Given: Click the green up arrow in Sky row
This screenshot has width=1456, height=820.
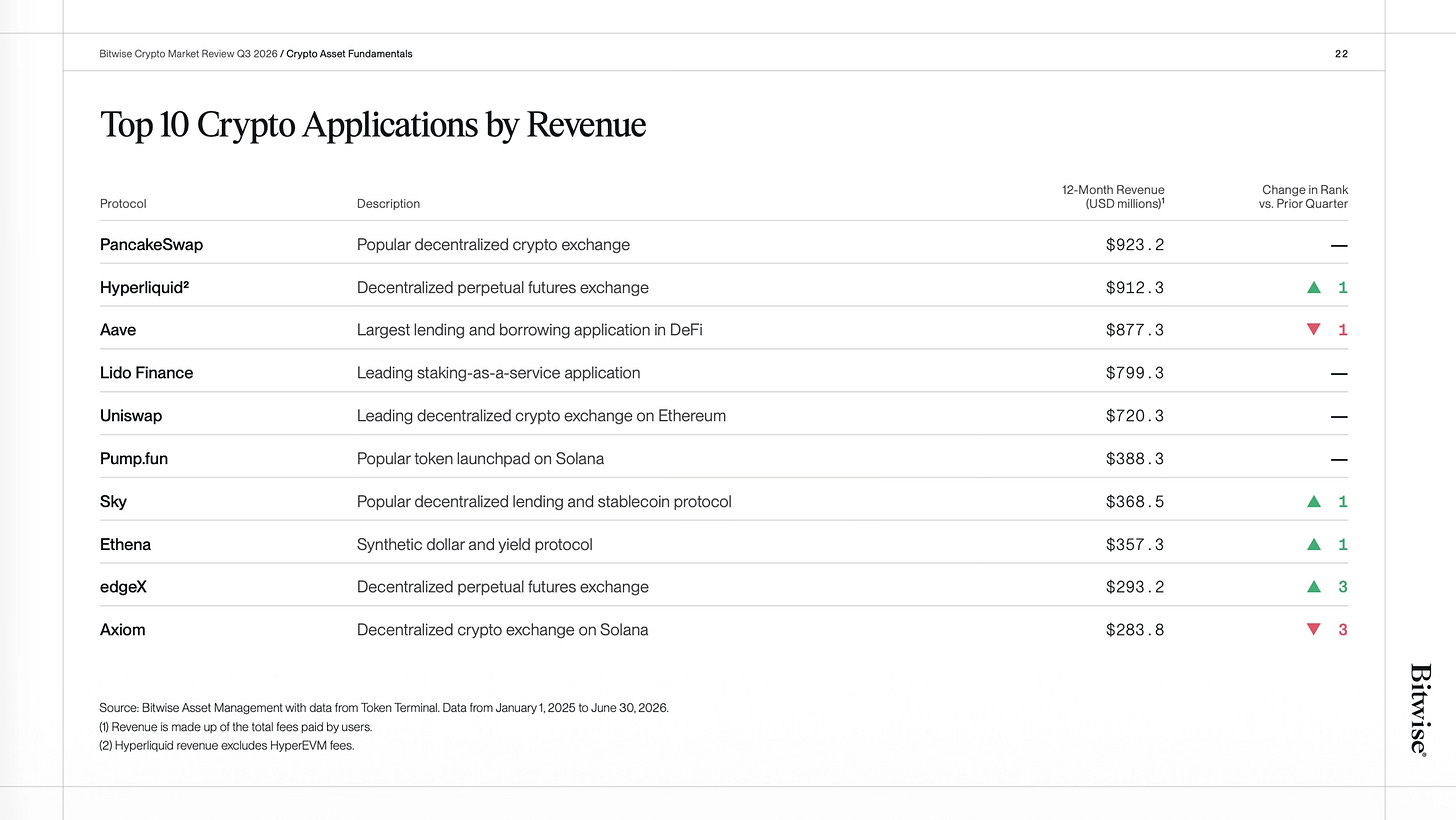Looking at the screenshot, I should tap(1314, 501).
